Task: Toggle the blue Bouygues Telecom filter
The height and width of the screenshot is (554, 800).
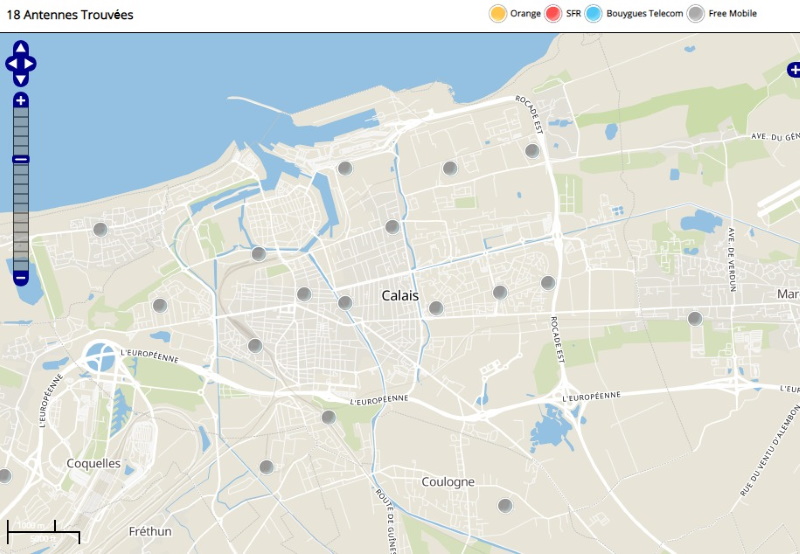Action: [593, 14]
